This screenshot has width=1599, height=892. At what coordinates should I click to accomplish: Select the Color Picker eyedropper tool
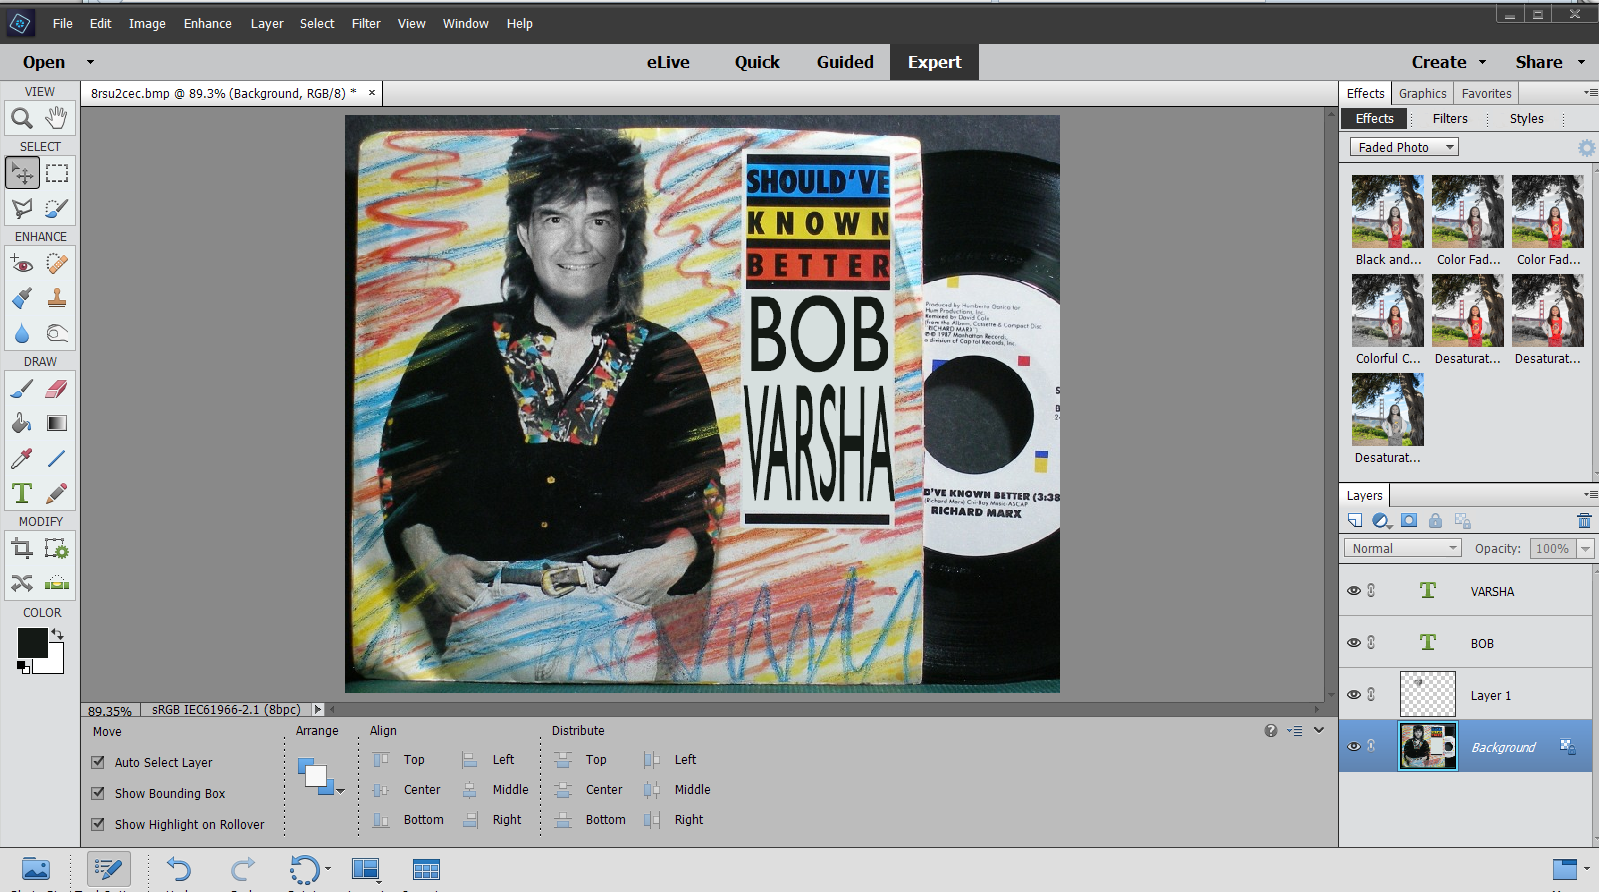[22, 458]
